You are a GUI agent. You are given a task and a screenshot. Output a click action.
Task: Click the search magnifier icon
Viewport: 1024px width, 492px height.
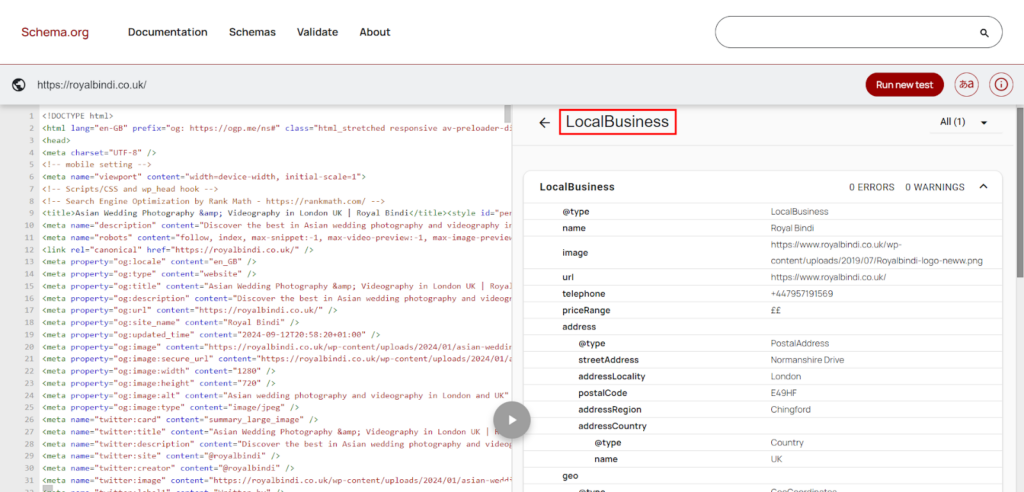point(984,33)
